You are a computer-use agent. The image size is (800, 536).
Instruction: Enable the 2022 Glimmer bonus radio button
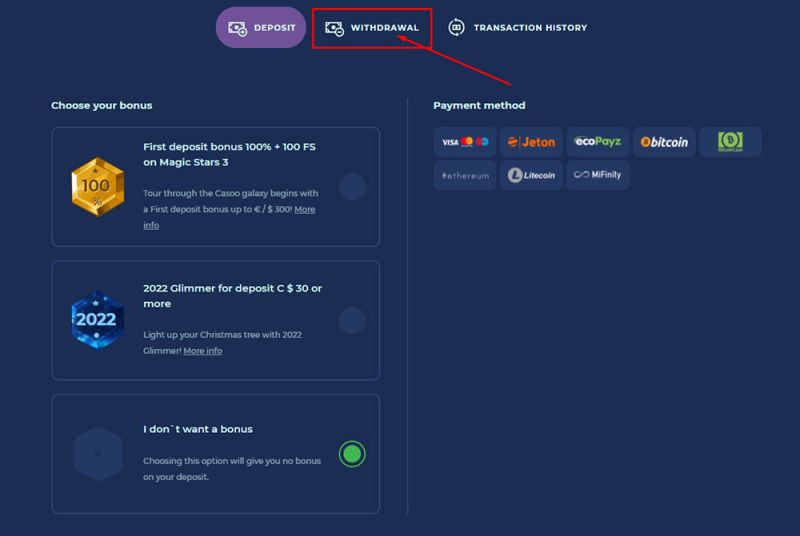coord(352,320)
